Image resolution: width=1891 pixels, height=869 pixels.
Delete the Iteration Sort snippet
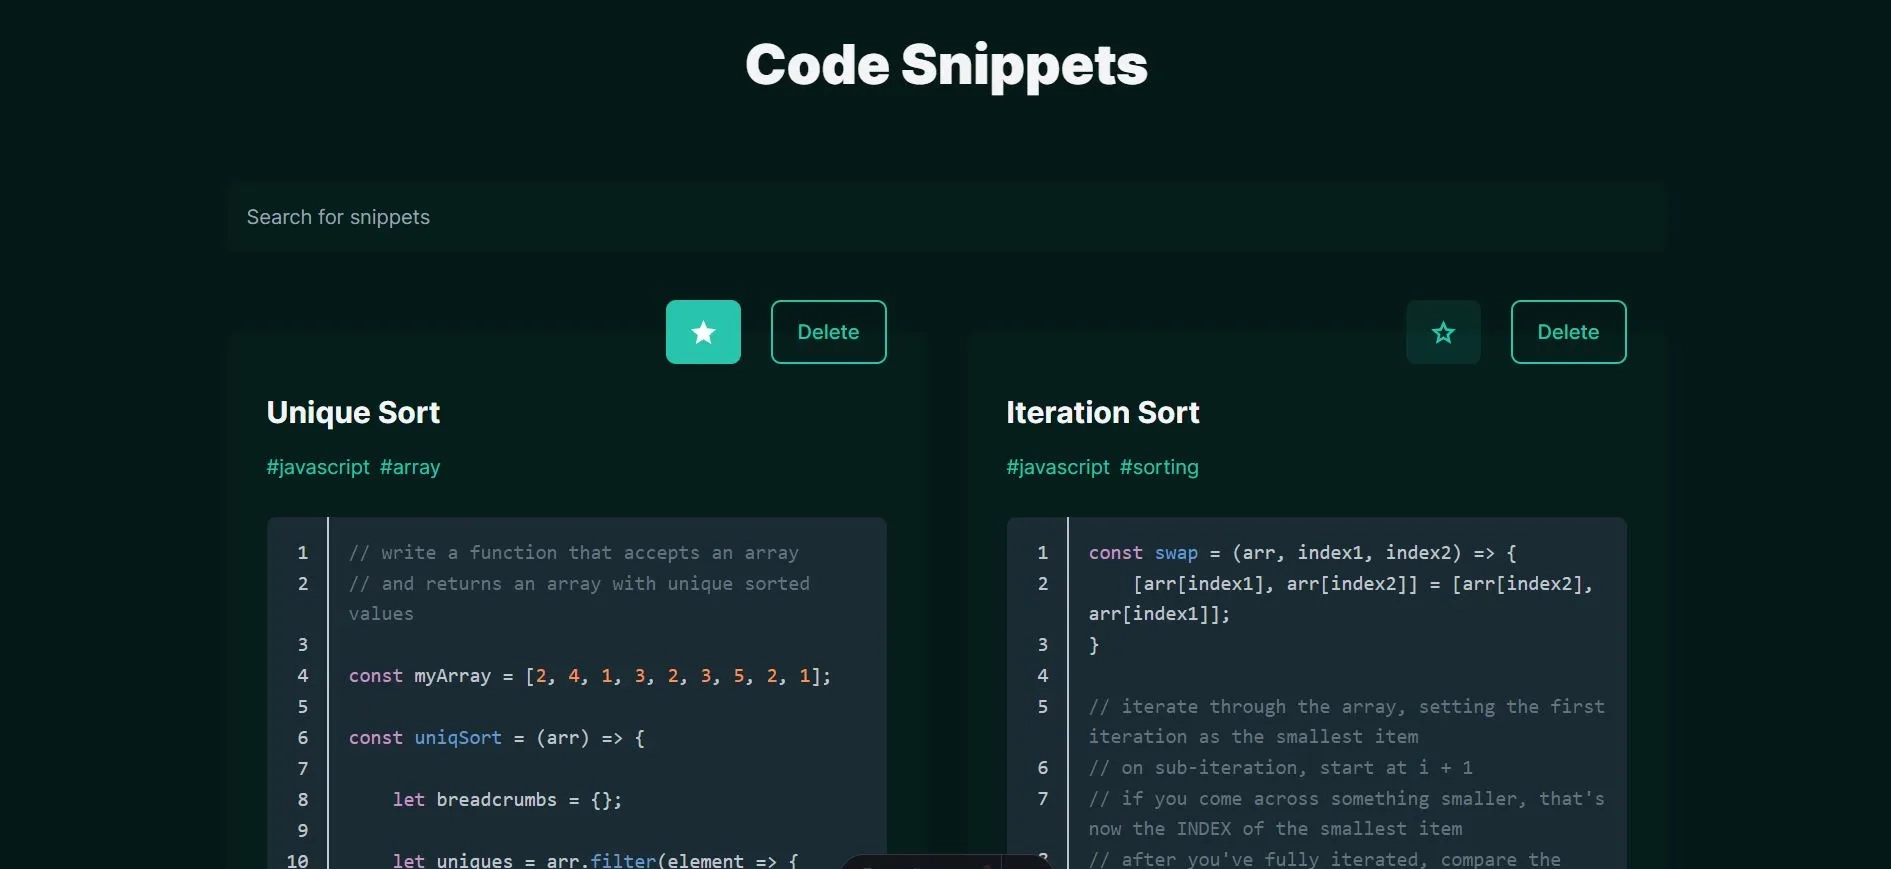coord(1567,332)
